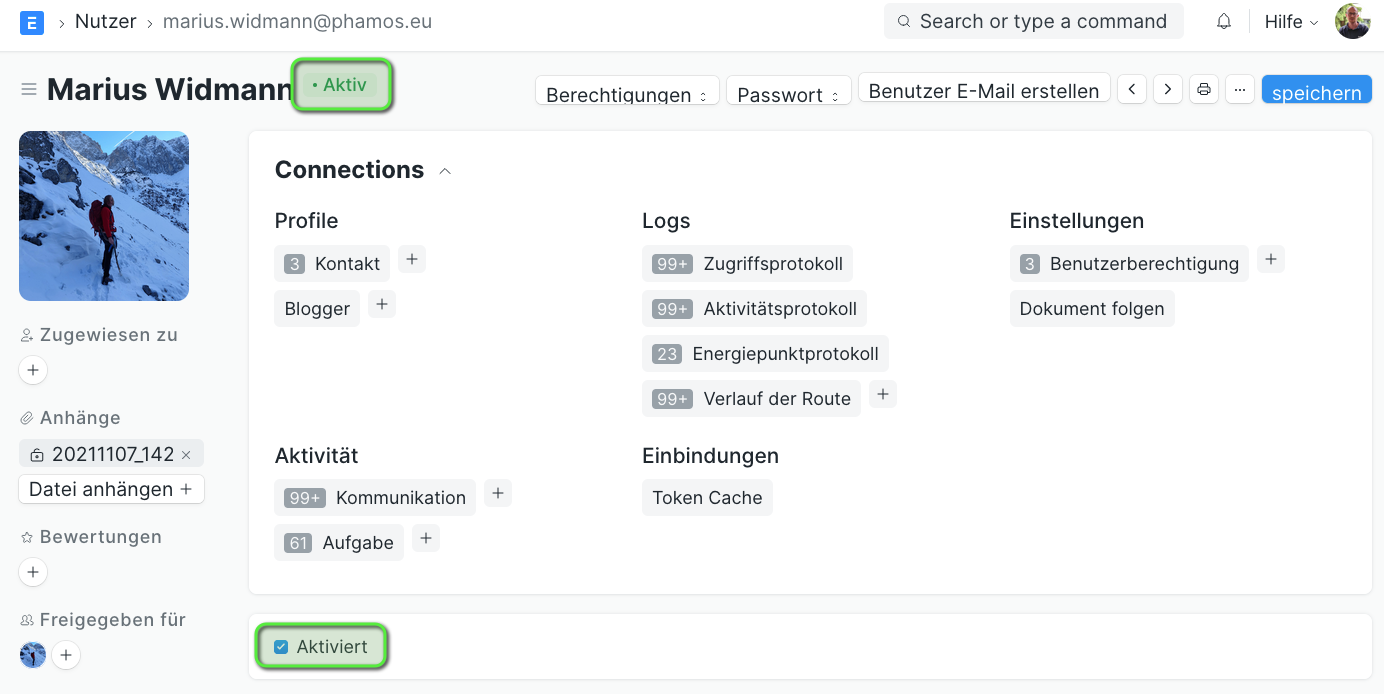Toggle the Aktiviert checkbox
1384x694 pixels.
coord(281,647)
